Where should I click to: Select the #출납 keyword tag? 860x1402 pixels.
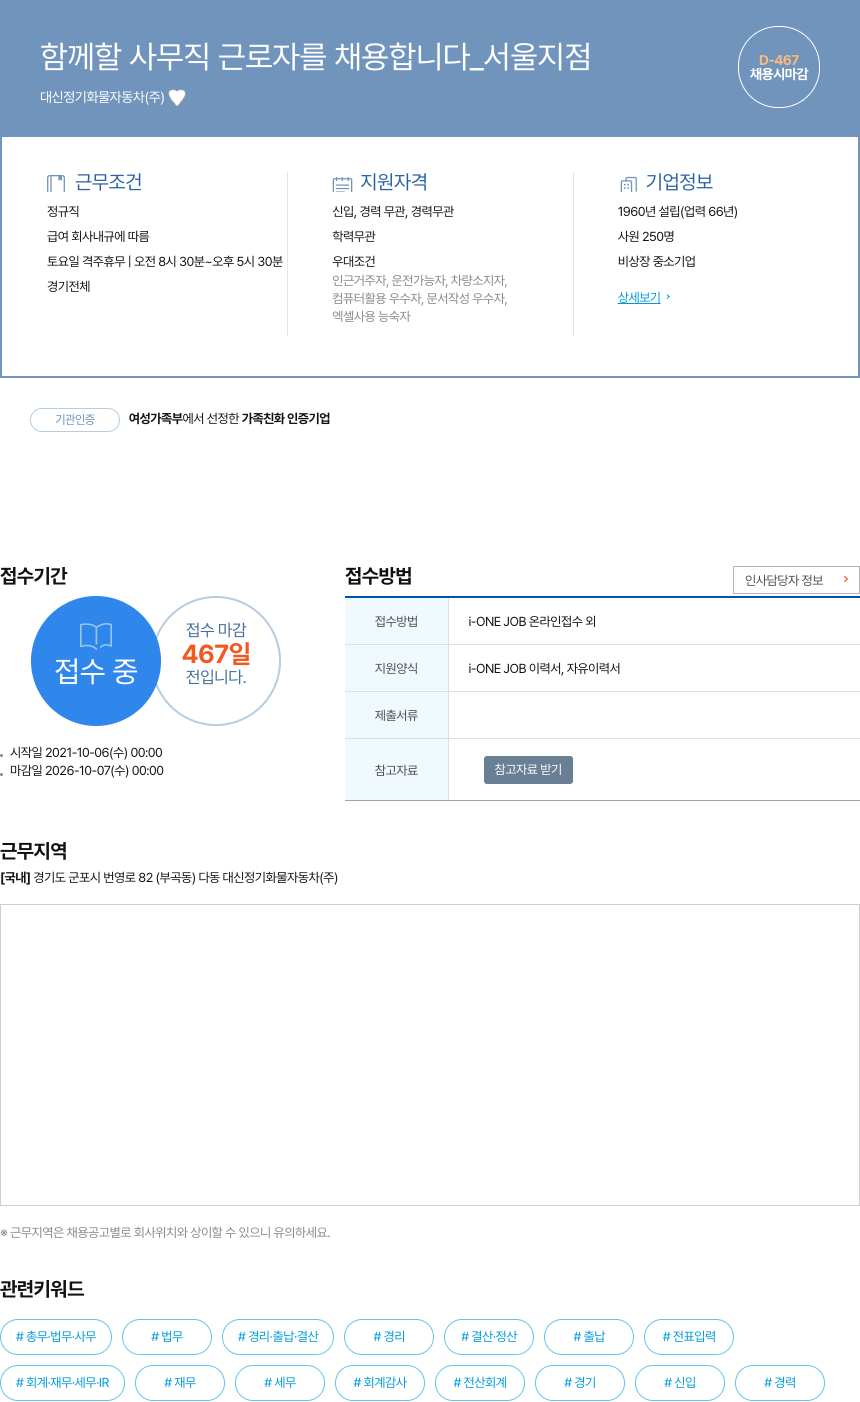click(x=589, y=1336)
